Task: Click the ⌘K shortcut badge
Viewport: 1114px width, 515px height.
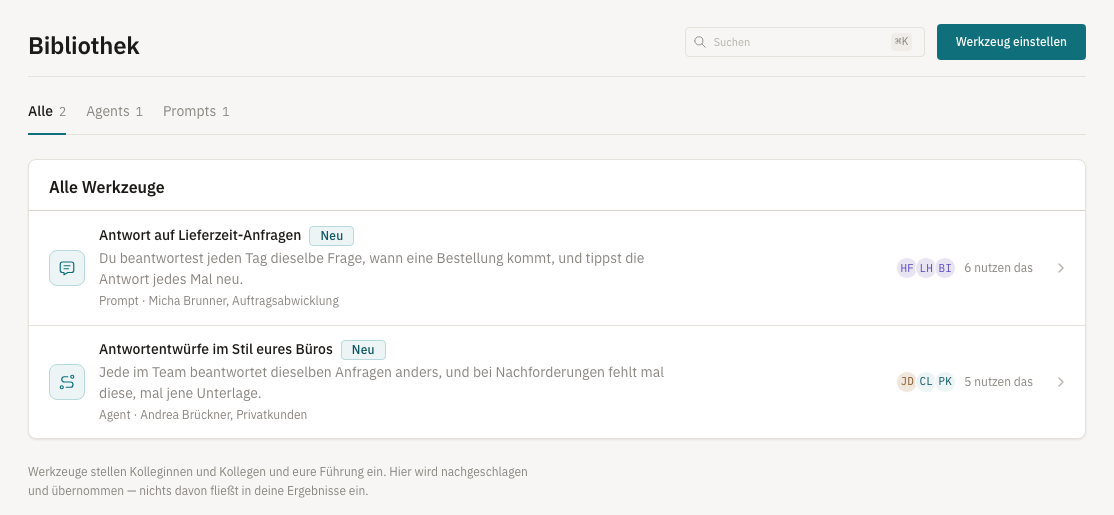Action: tap(902, 42)
